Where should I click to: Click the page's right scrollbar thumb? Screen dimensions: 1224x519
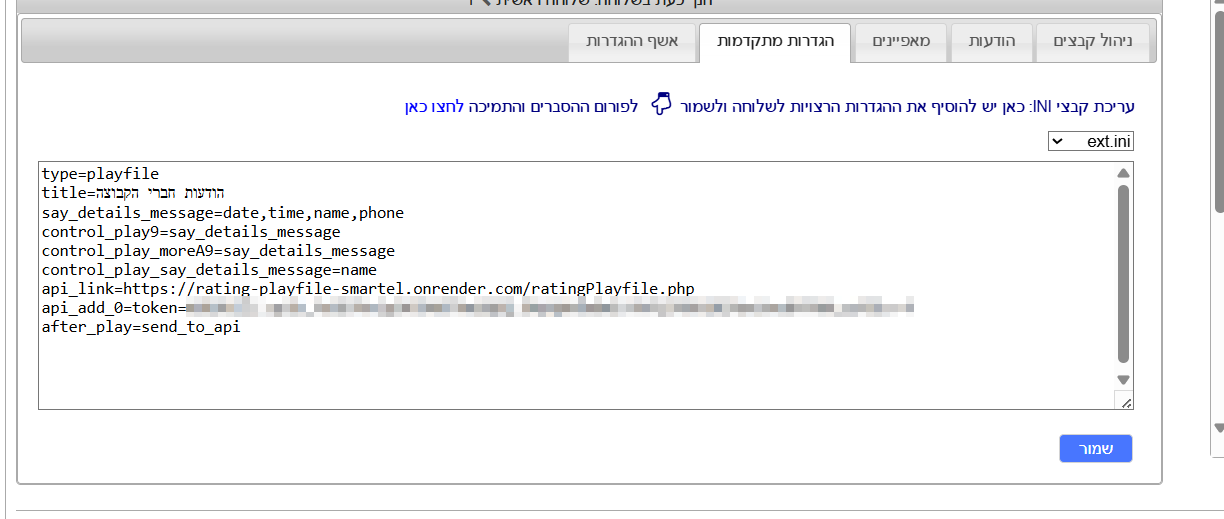coord(1218,100)
